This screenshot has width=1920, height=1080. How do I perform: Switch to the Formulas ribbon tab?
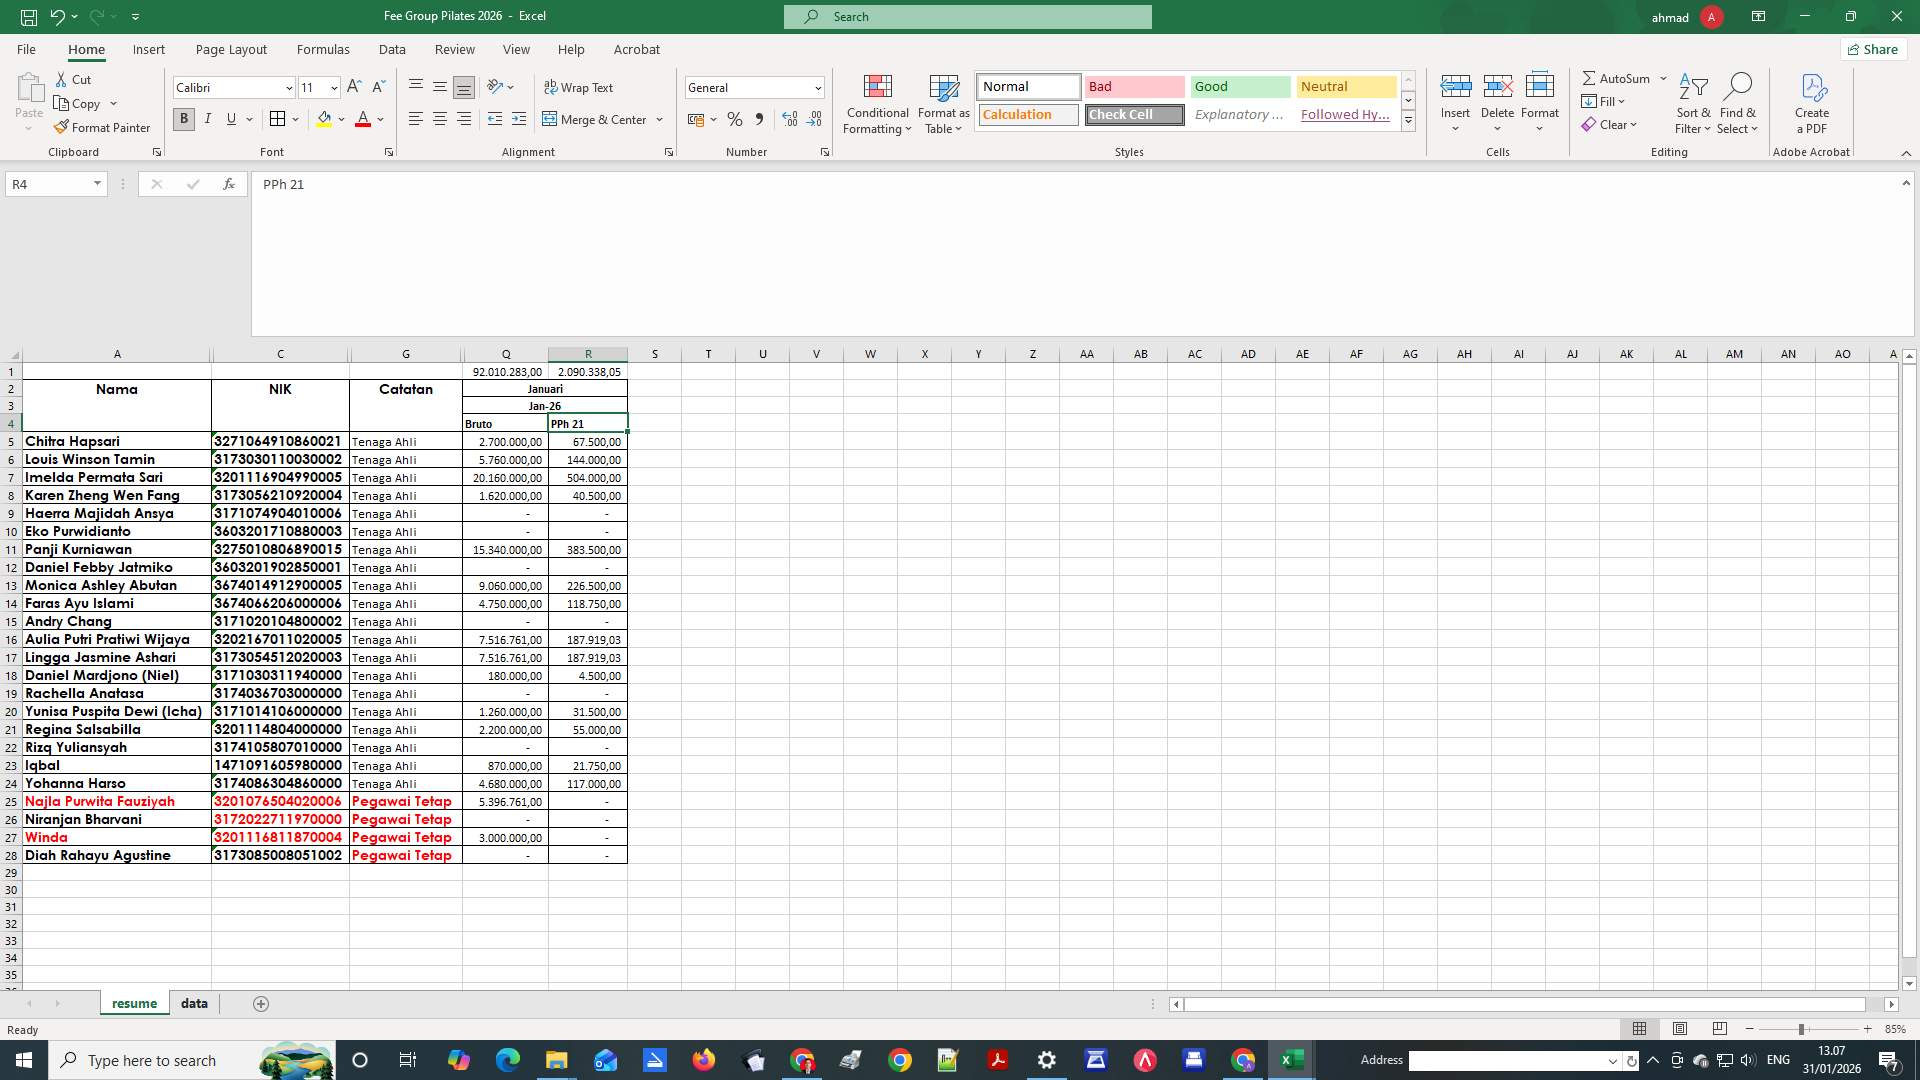click(x=323, y=49)
